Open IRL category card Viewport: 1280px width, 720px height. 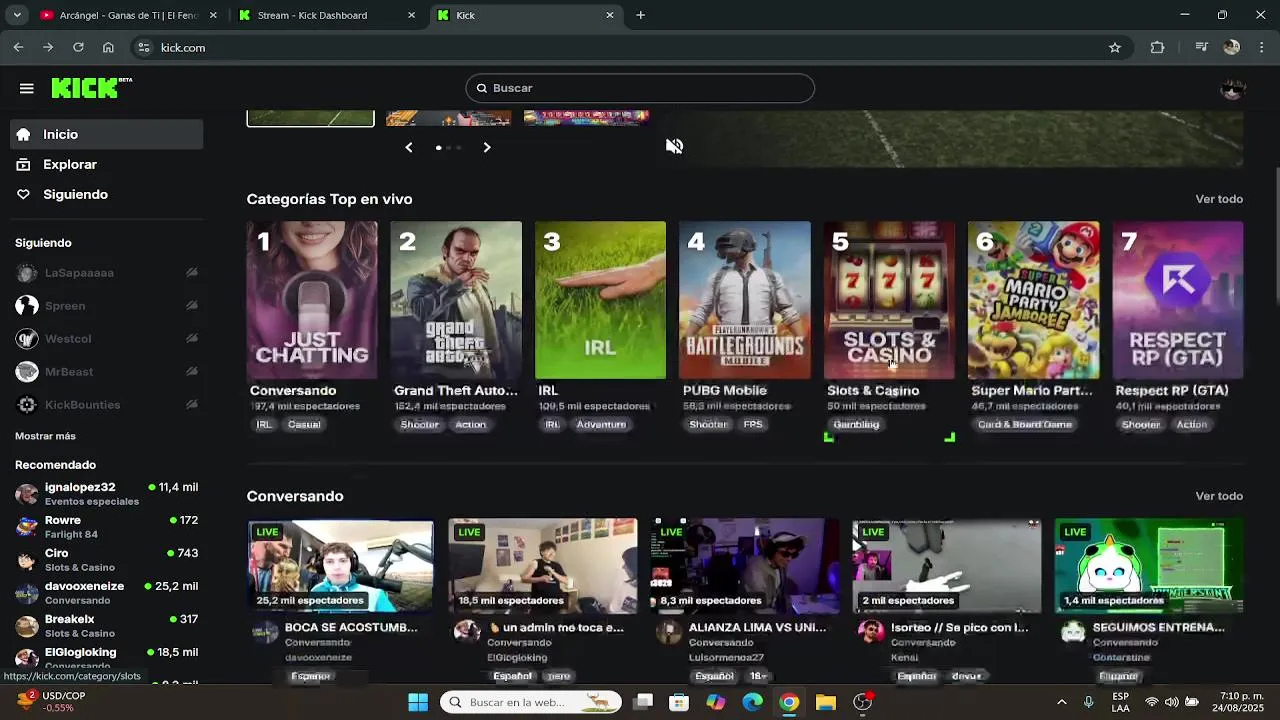[600, 300]
